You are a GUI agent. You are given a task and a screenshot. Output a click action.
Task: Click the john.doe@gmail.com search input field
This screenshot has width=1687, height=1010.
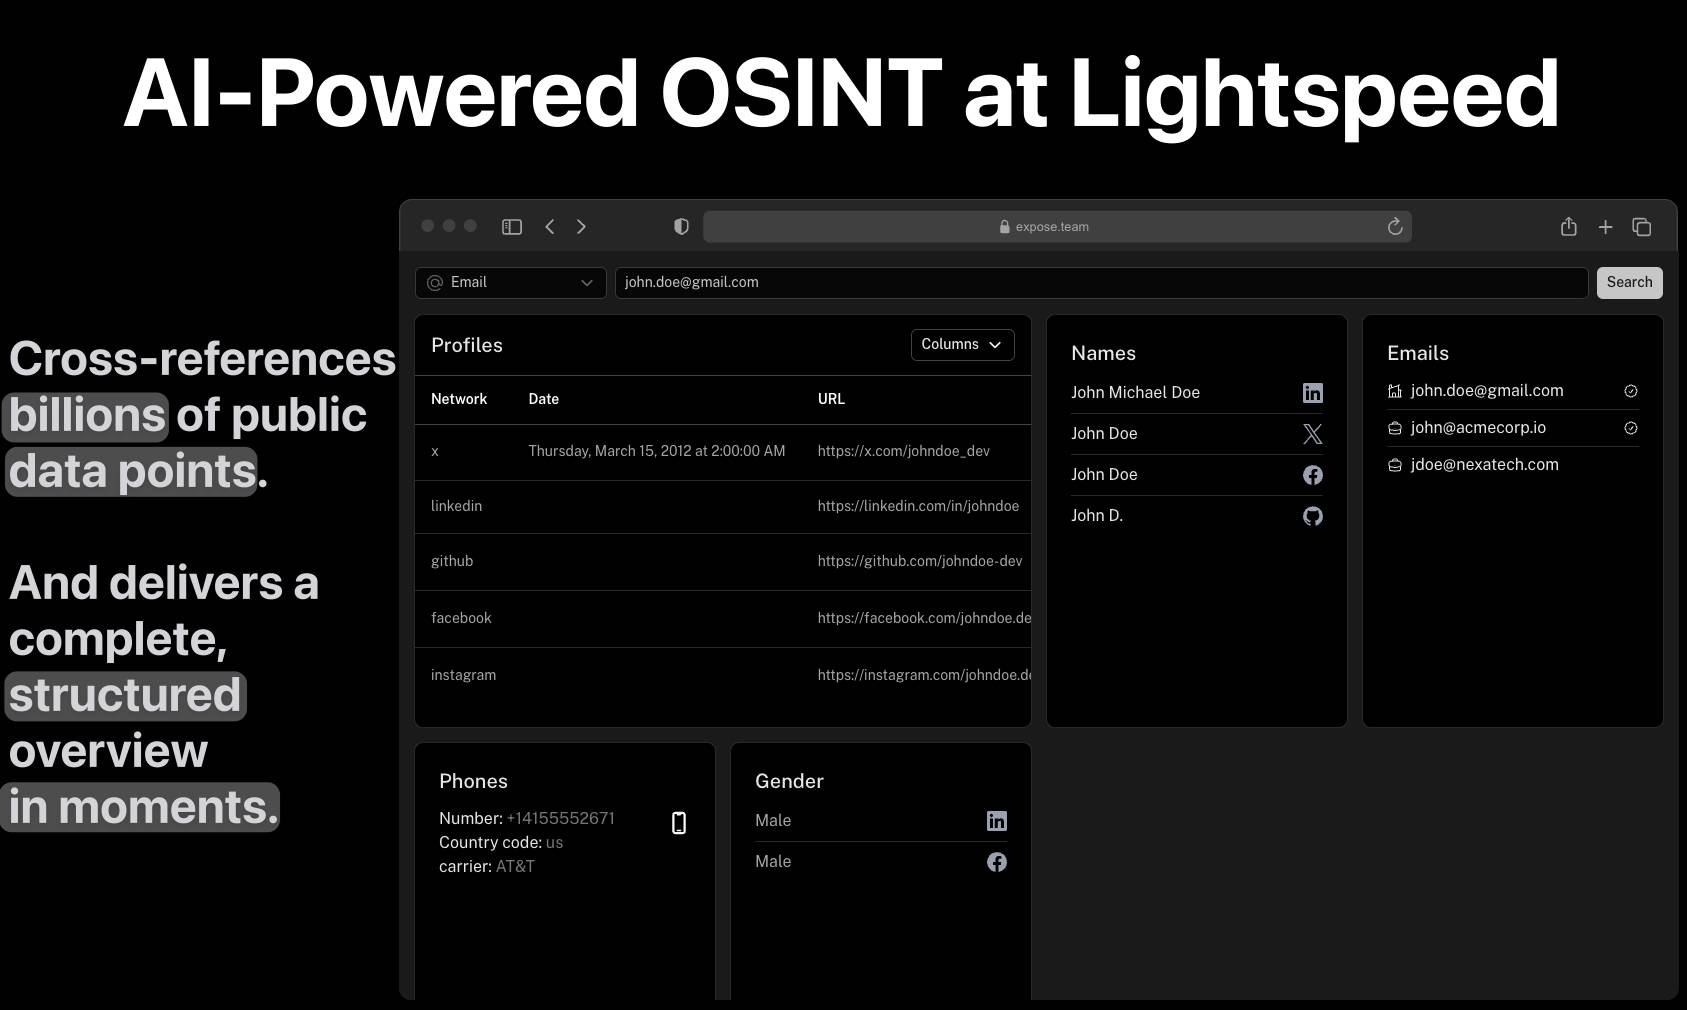tap(1100, 283)
